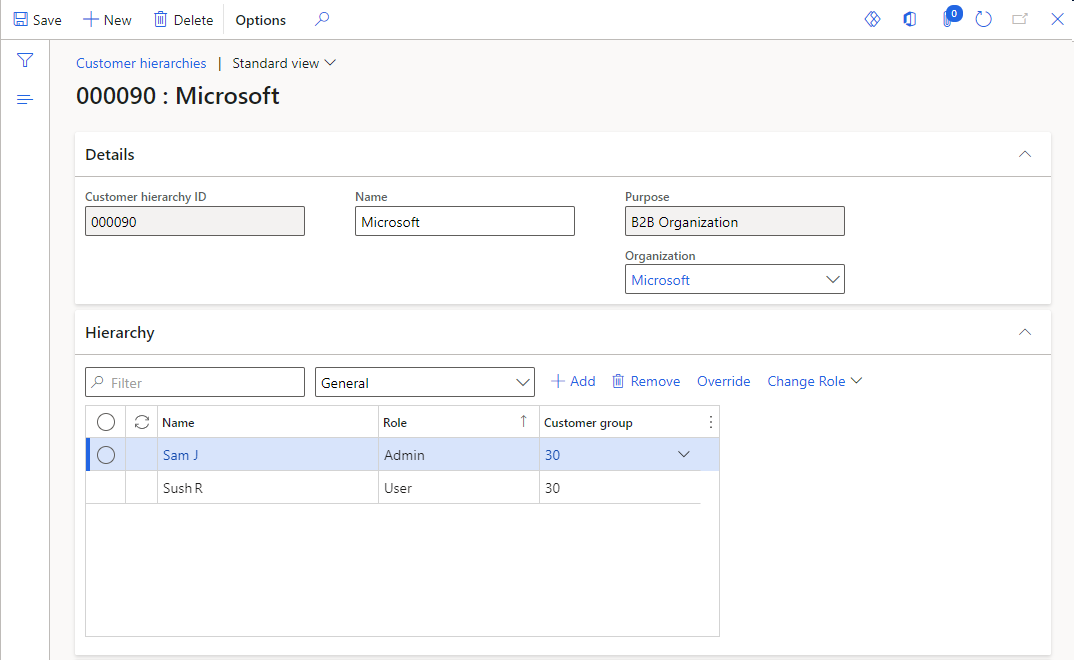Open form in new window icon
This screenshot has height=660, width=1075.
[x=1020, y=19]
